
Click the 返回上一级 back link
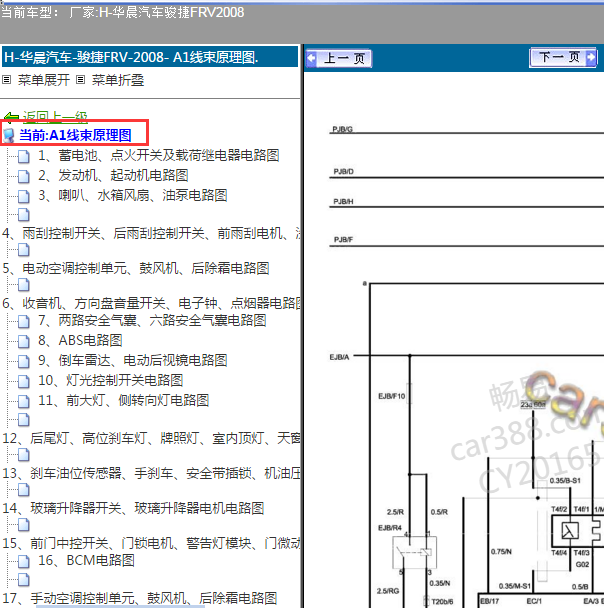click(x=55, y=116)
